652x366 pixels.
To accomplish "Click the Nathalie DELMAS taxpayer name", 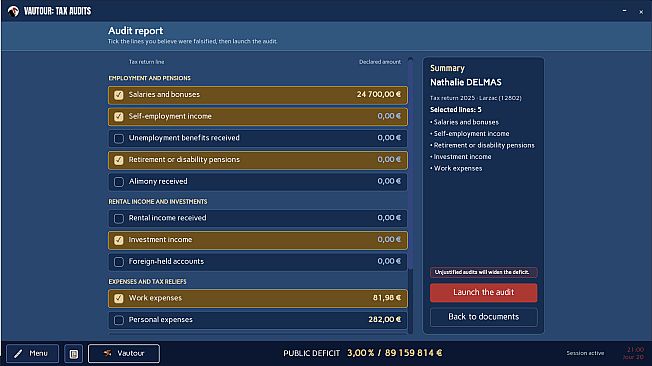I will [466, 82].
